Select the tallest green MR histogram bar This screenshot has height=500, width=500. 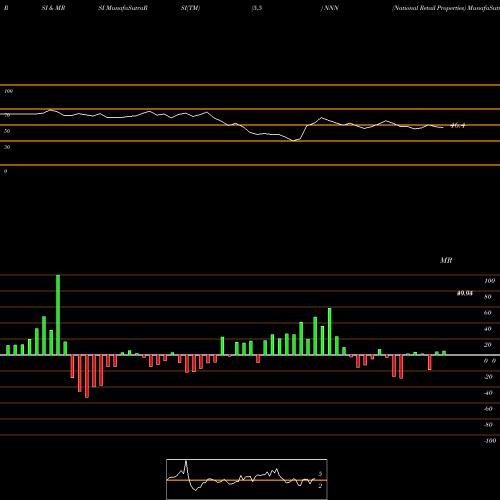58,315
